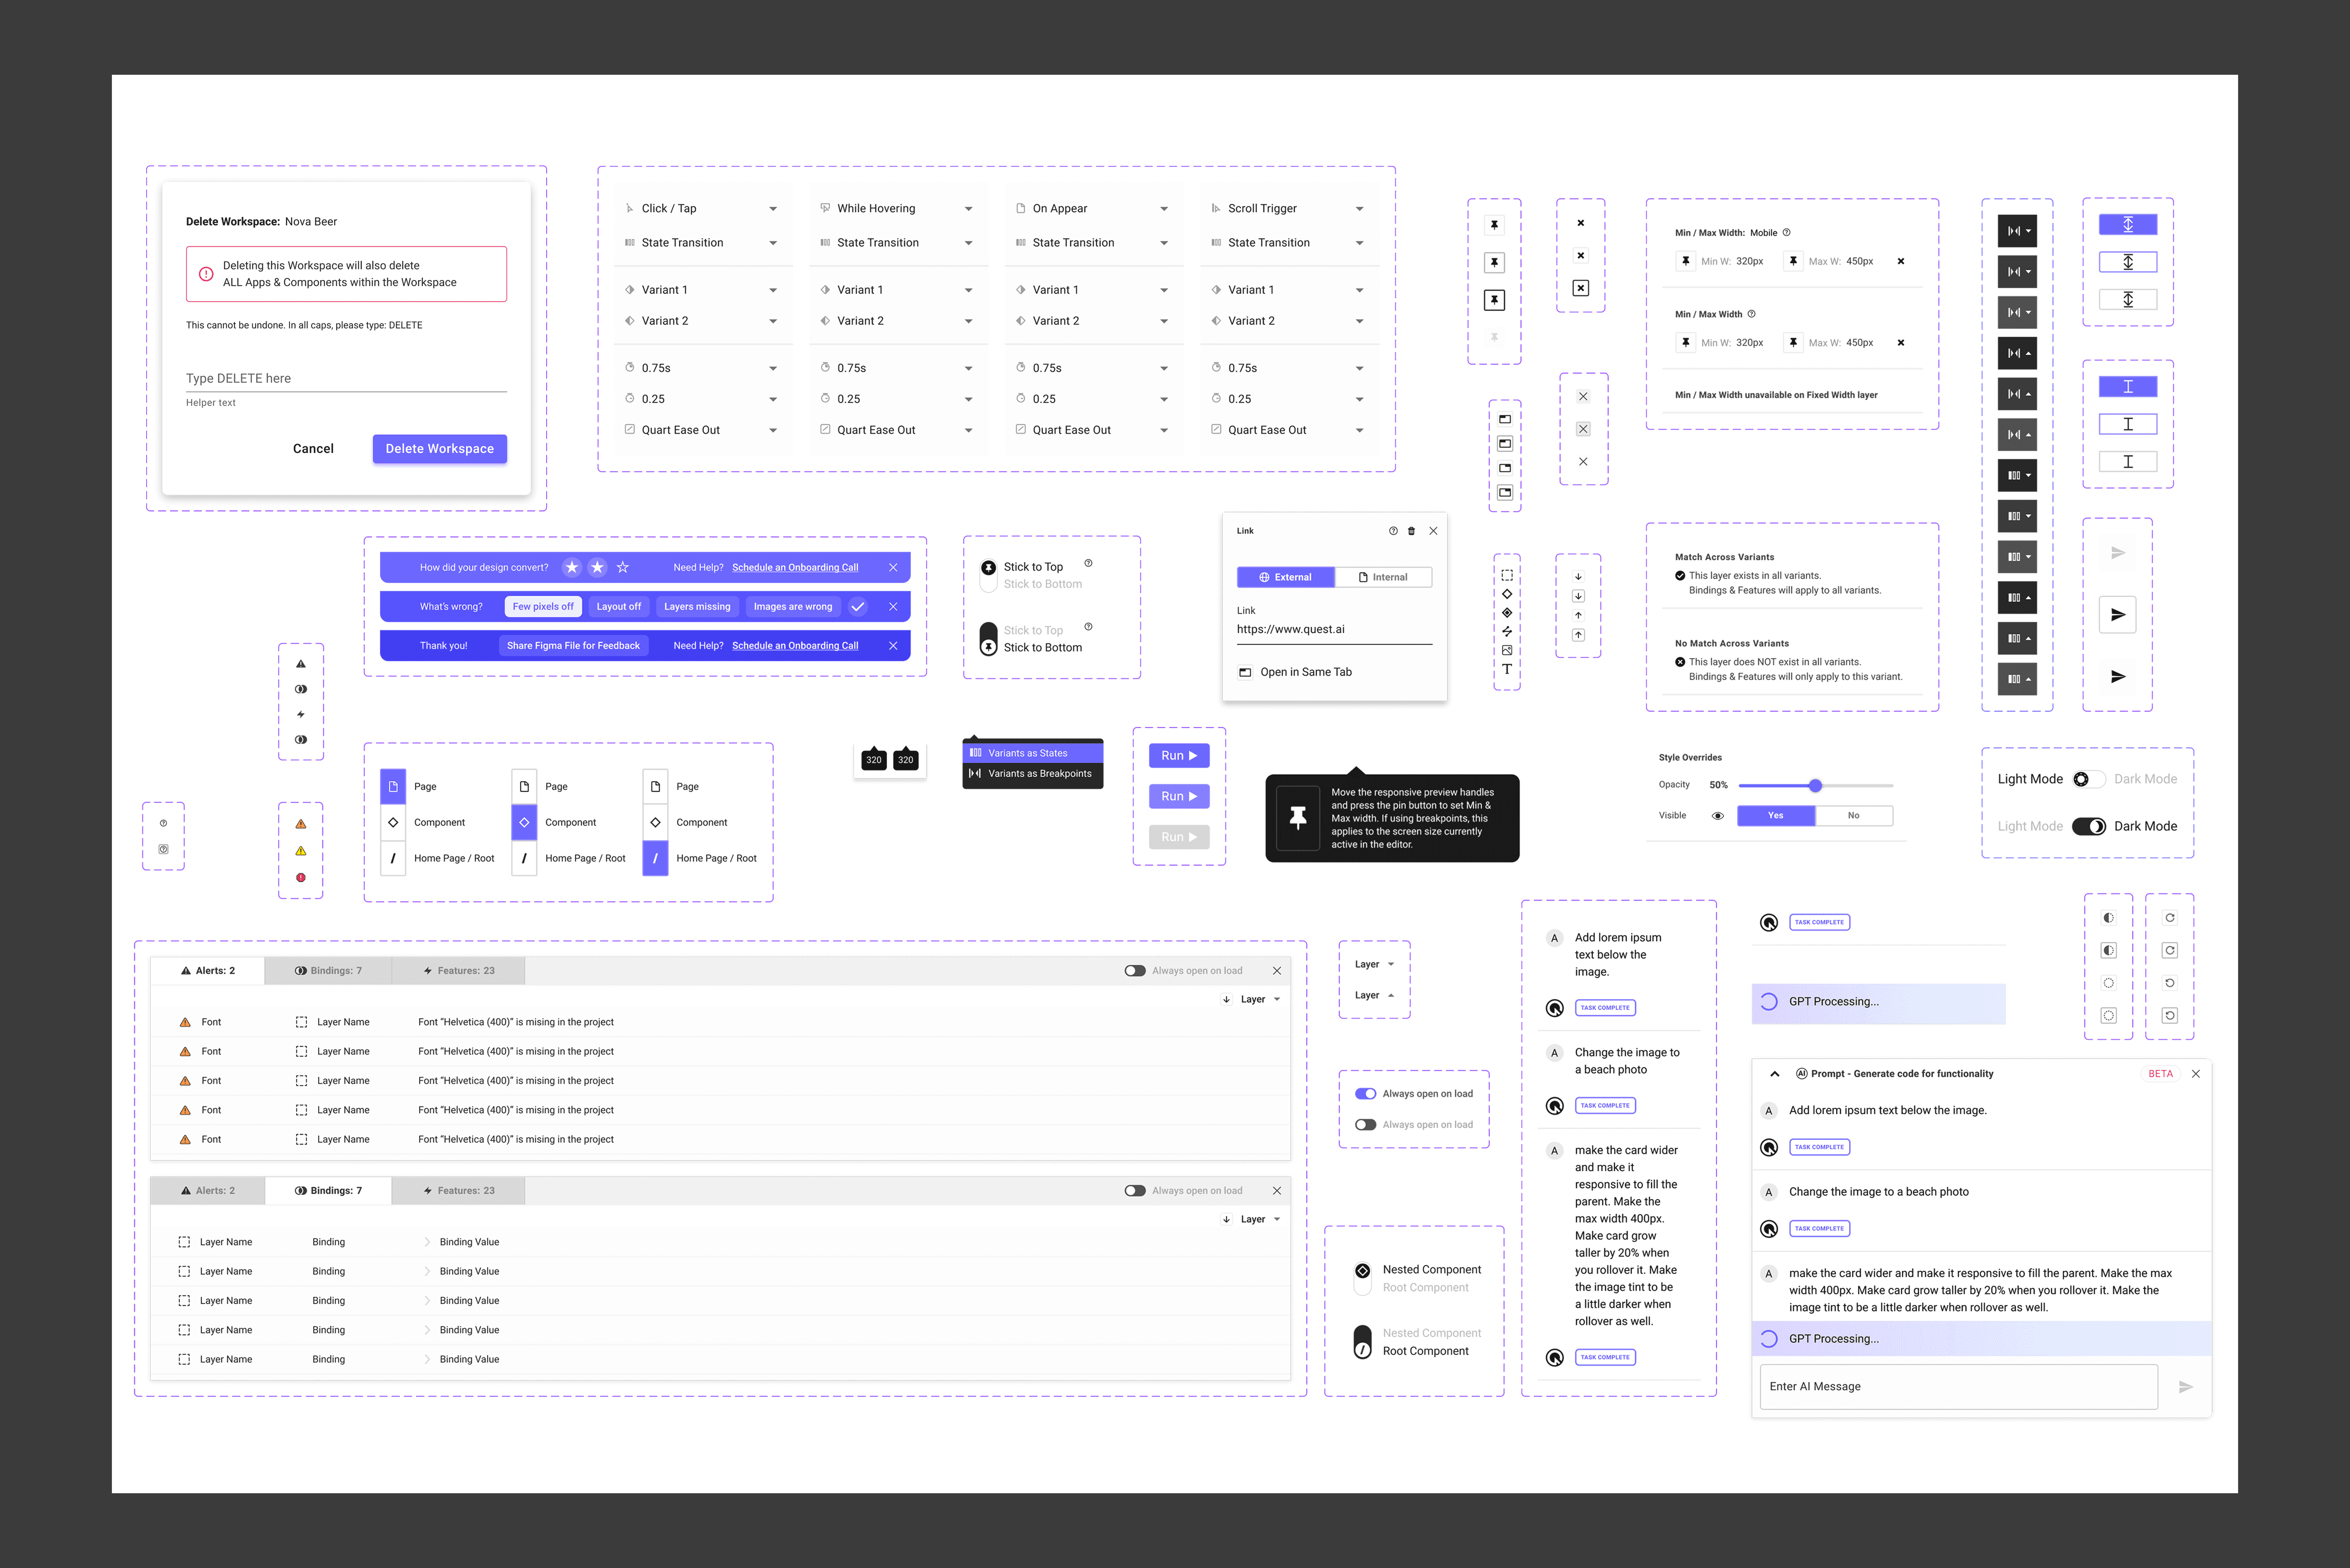The width and height of the screenshot is (2350, 1568).
Task: Click the highlighted Page document icon
Action: 393,787
